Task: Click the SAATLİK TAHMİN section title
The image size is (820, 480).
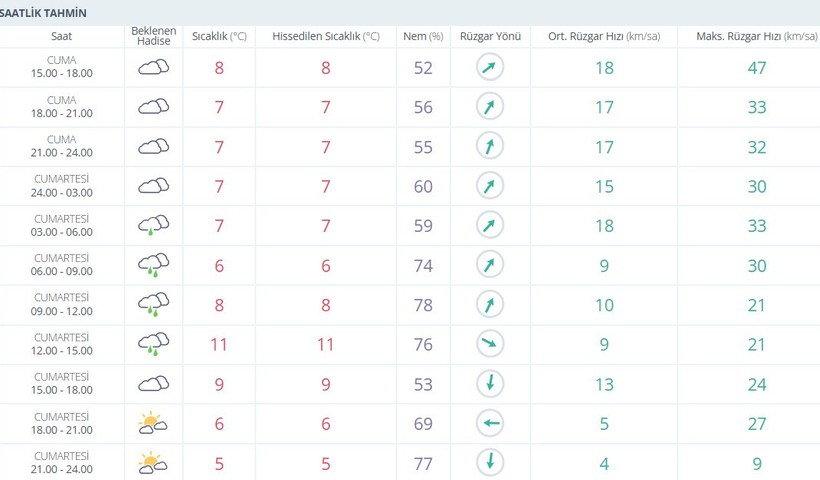Action: [43, 13]
